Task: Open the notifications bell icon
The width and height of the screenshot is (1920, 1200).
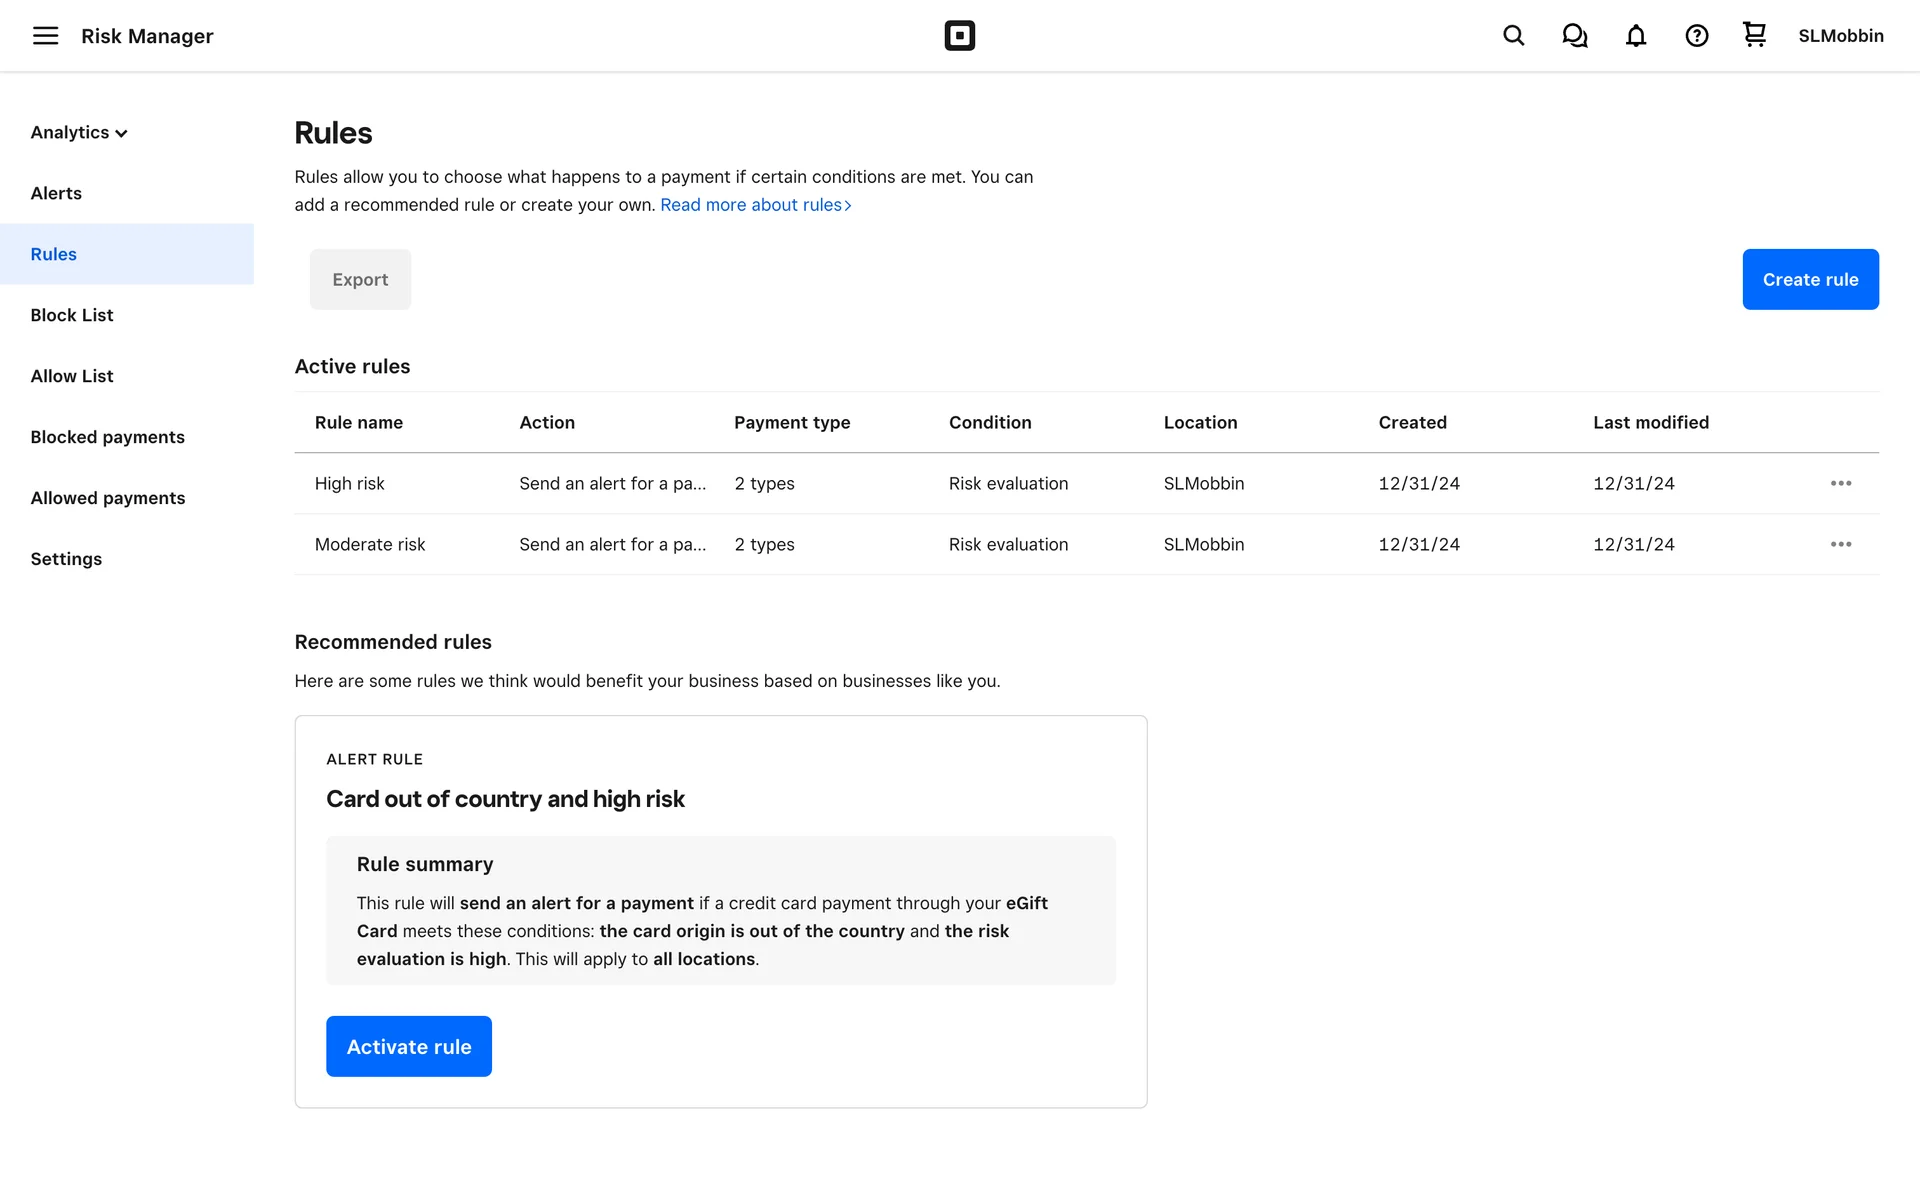Action: click(x=1635, y=36)
